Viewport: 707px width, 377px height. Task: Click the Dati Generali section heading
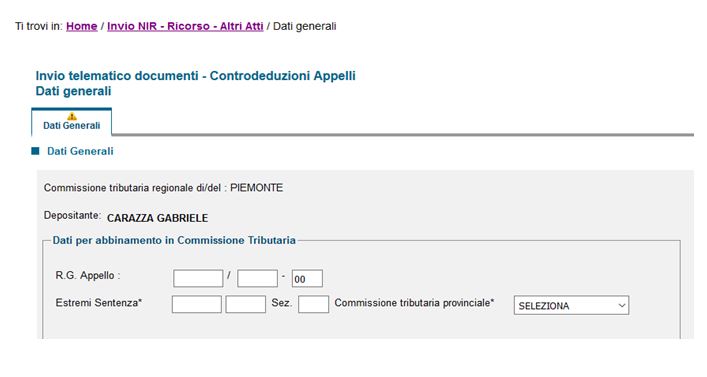tap(80, 151)
